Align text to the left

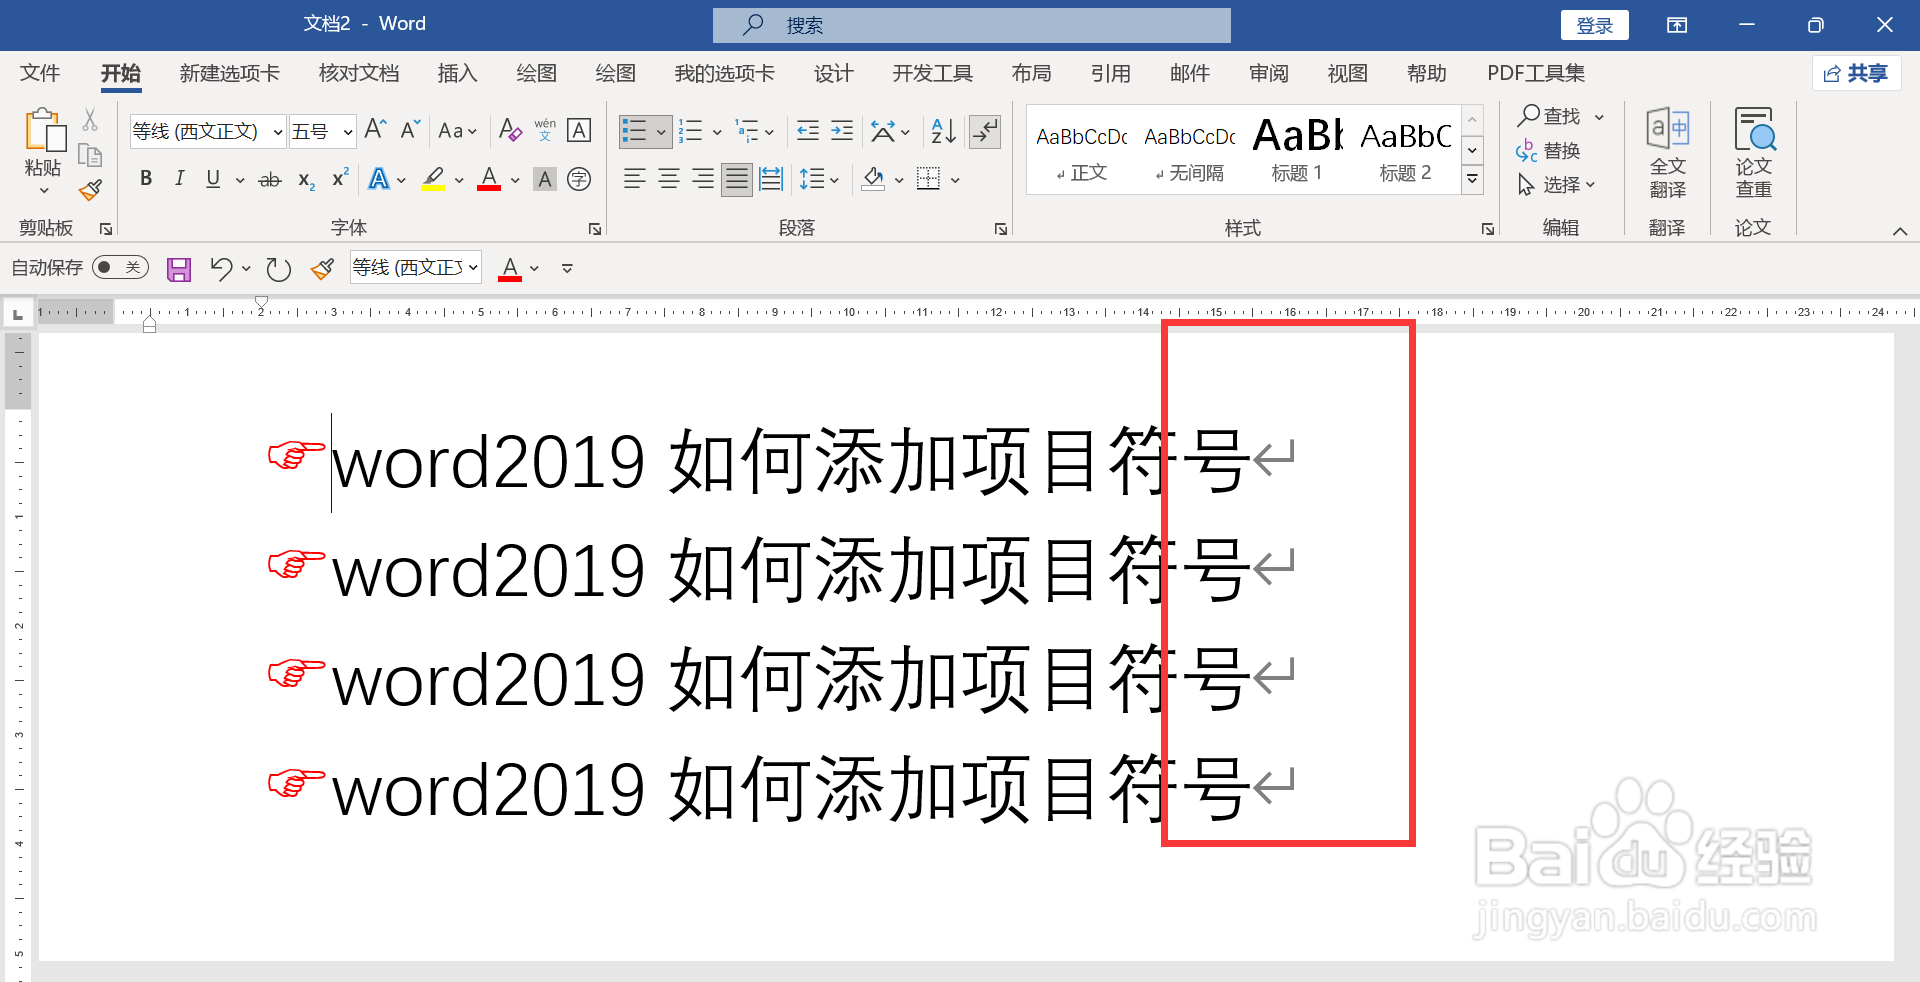point(634,179)
